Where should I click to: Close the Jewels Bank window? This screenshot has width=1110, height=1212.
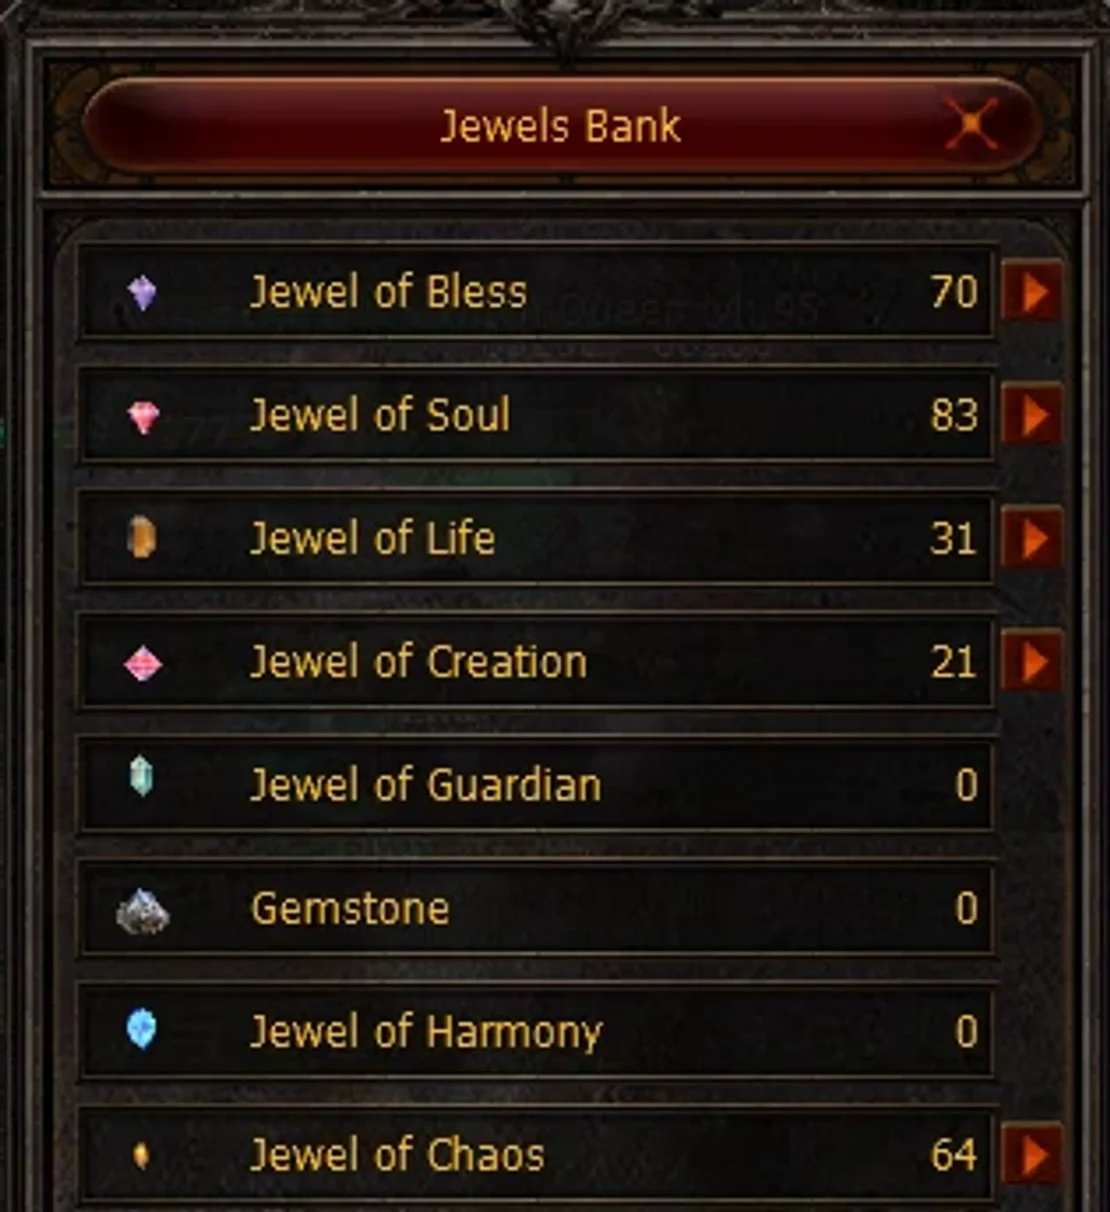971,125
